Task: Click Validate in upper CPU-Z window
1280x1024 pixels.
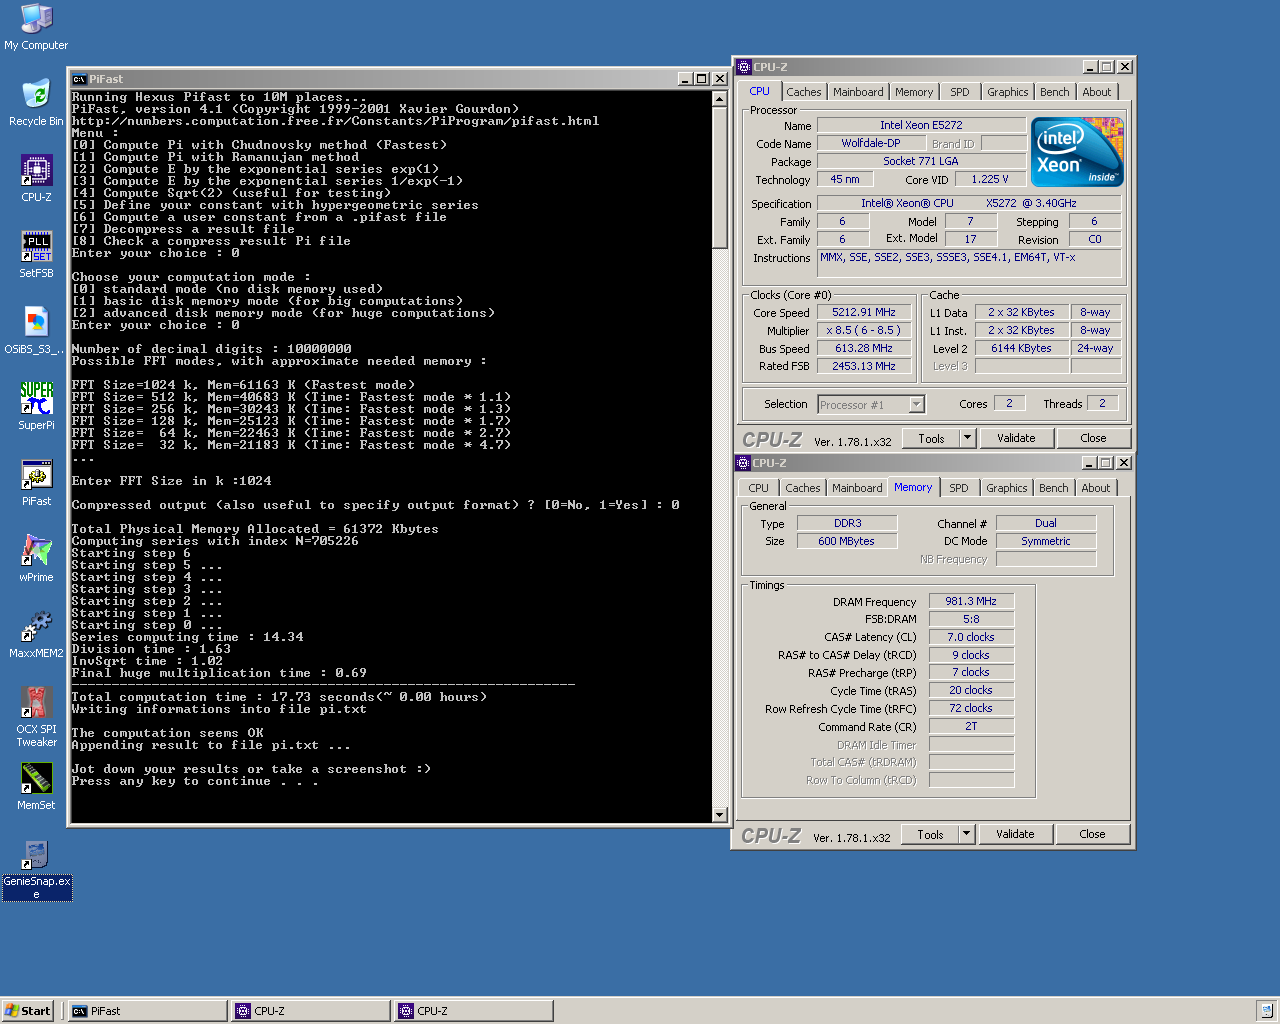Action: [x=1016, y=438]
